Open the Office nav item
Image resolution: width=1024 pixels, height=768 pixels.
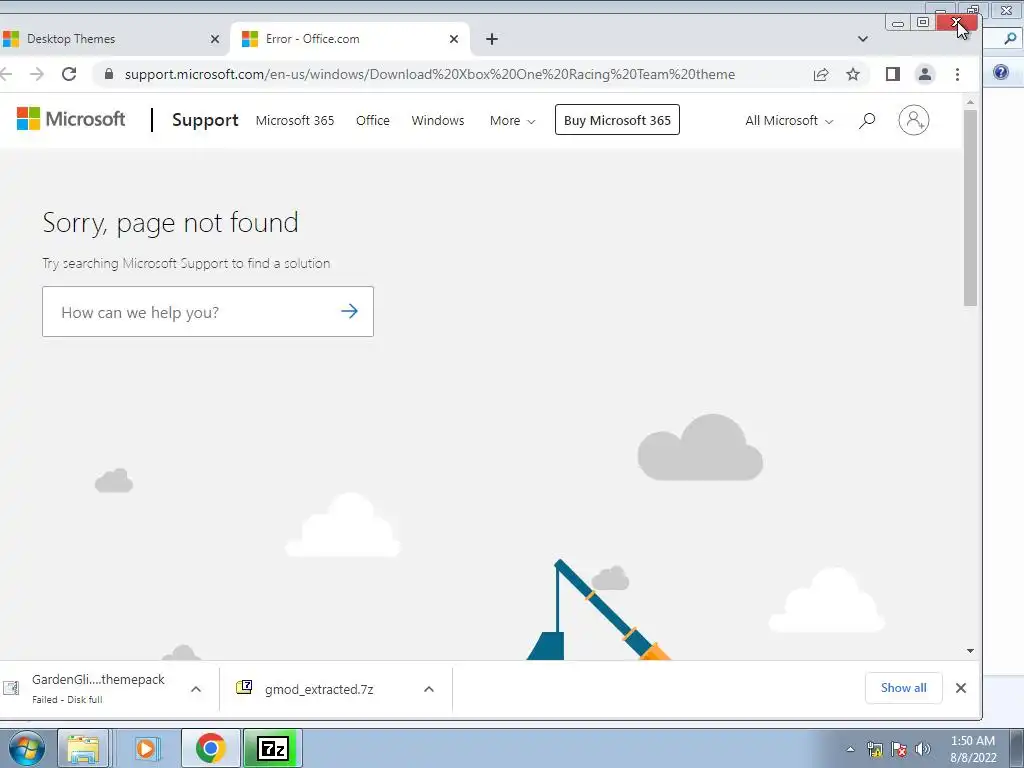coord(372,120)
